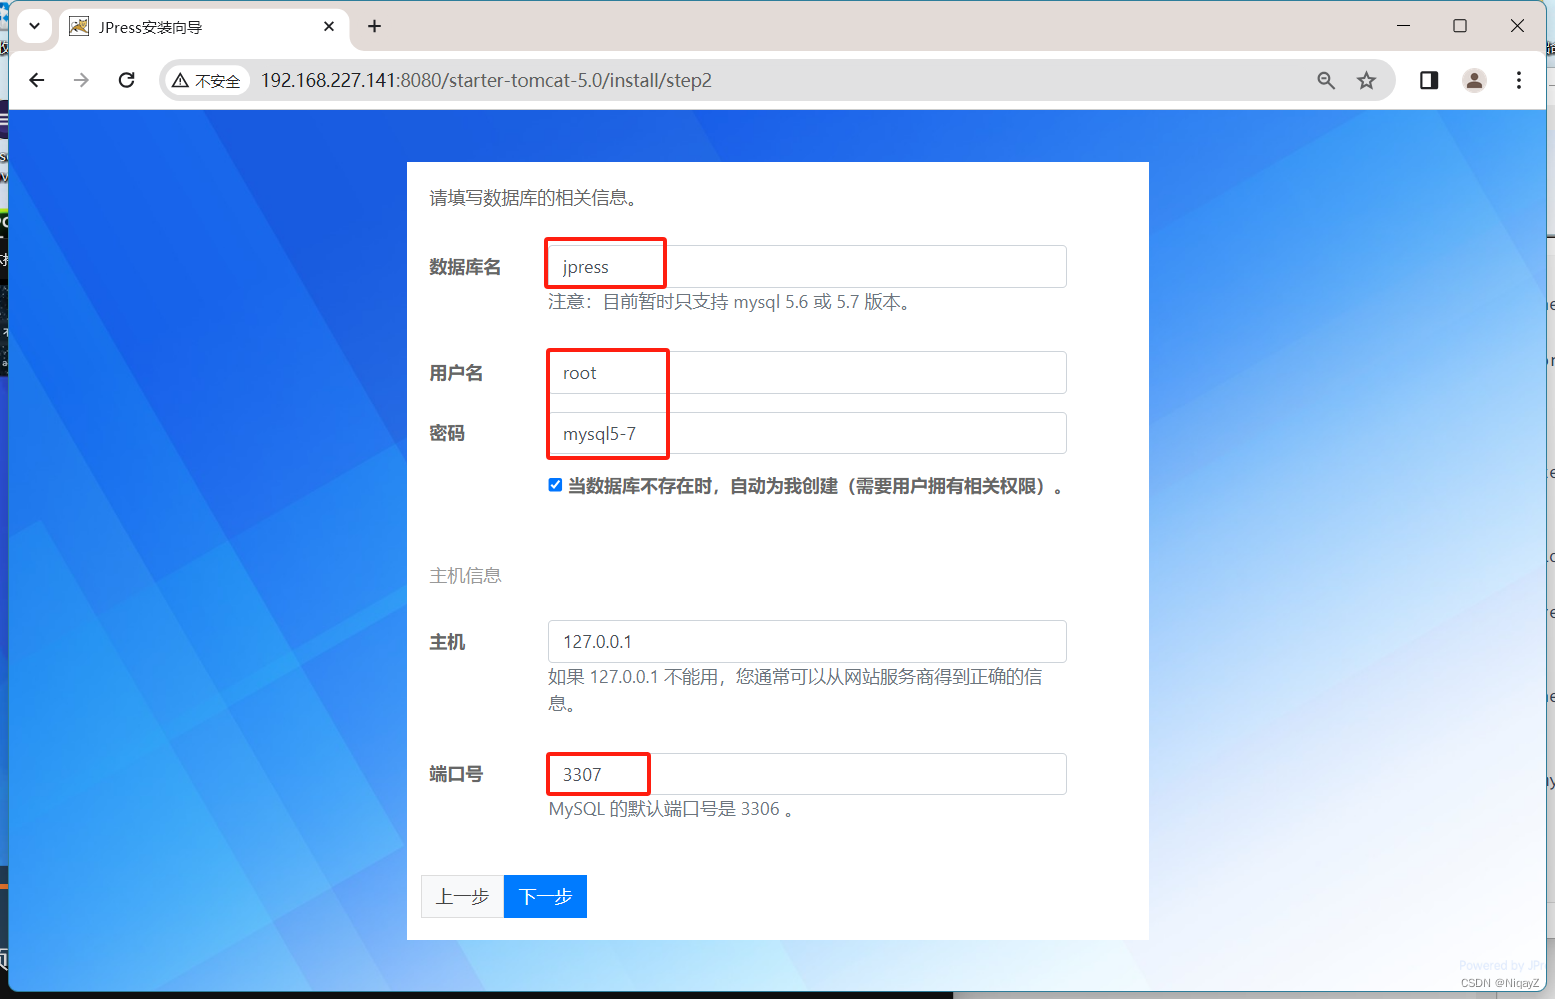This screenshot has height=999, width=1555.
Task: Reload the JPress install page
Action: 126,80
